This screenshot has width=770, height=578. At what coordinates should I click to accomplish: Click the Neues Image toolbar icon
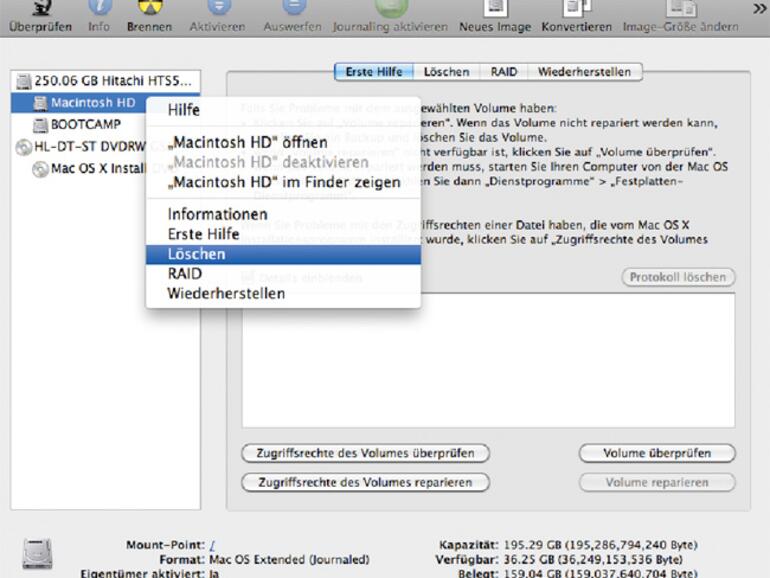click(495, 7)
